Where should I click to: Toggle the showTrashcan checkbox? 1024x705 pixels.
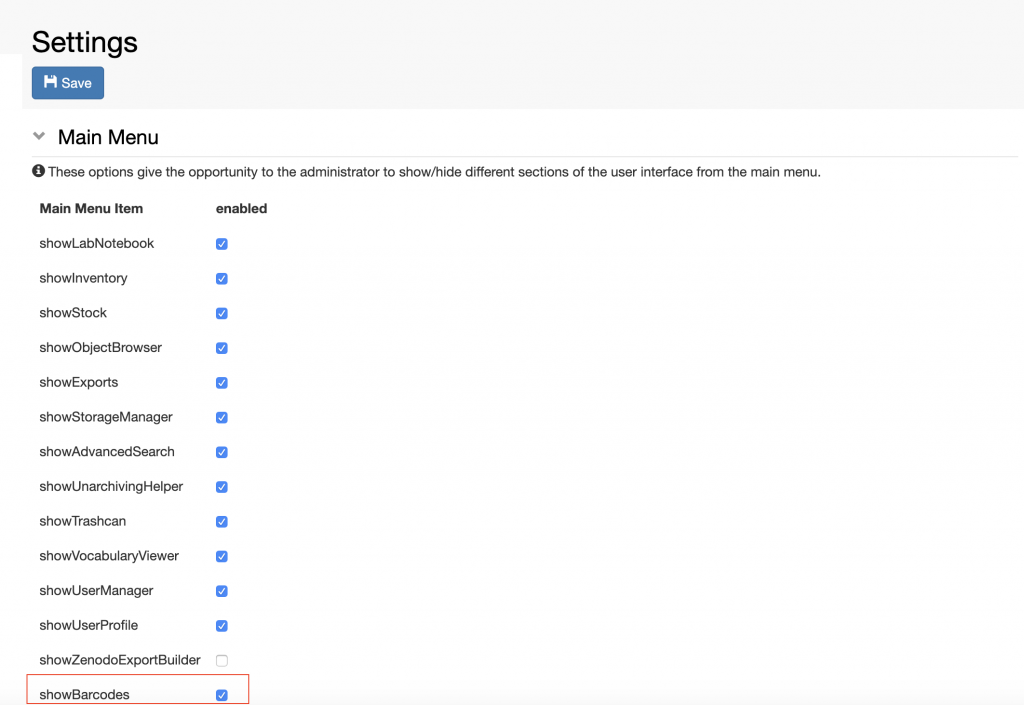click(x=222, y=522)
